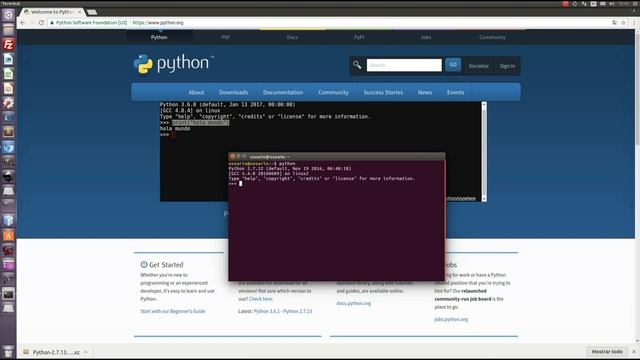Image resolution: width=640 pixels, height=360 pixels.
Task: Click the highlighted print command in web shell
Action: [x=200, y=122]
